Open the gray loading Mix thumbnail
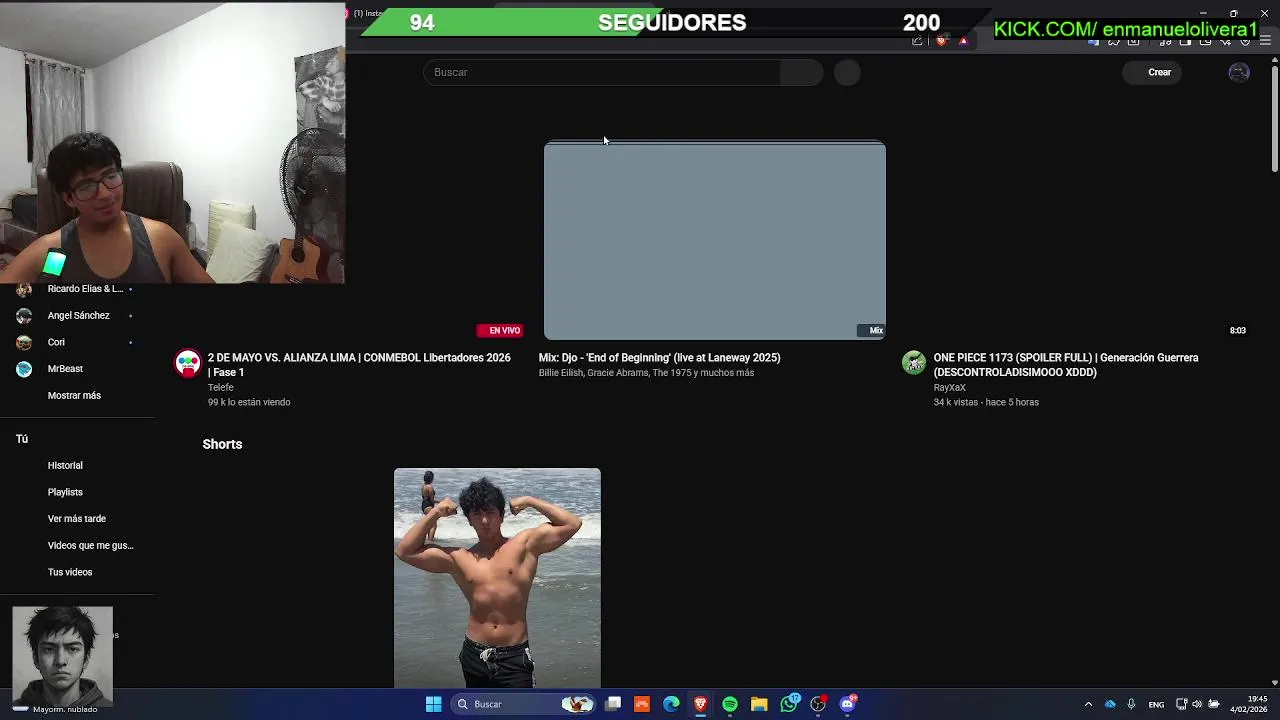This screenshot has height=720, width=1280. click(x=714, y=241)
